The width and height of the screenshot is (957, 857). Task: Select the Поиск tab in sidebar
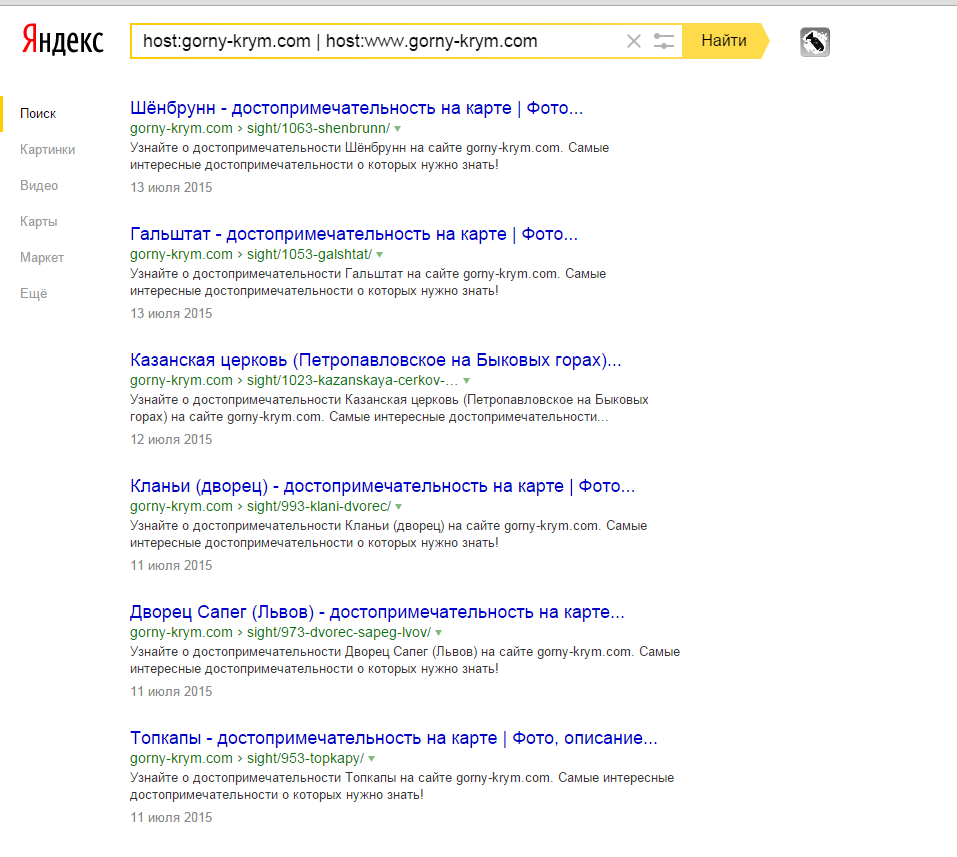[x=38, y=114]
